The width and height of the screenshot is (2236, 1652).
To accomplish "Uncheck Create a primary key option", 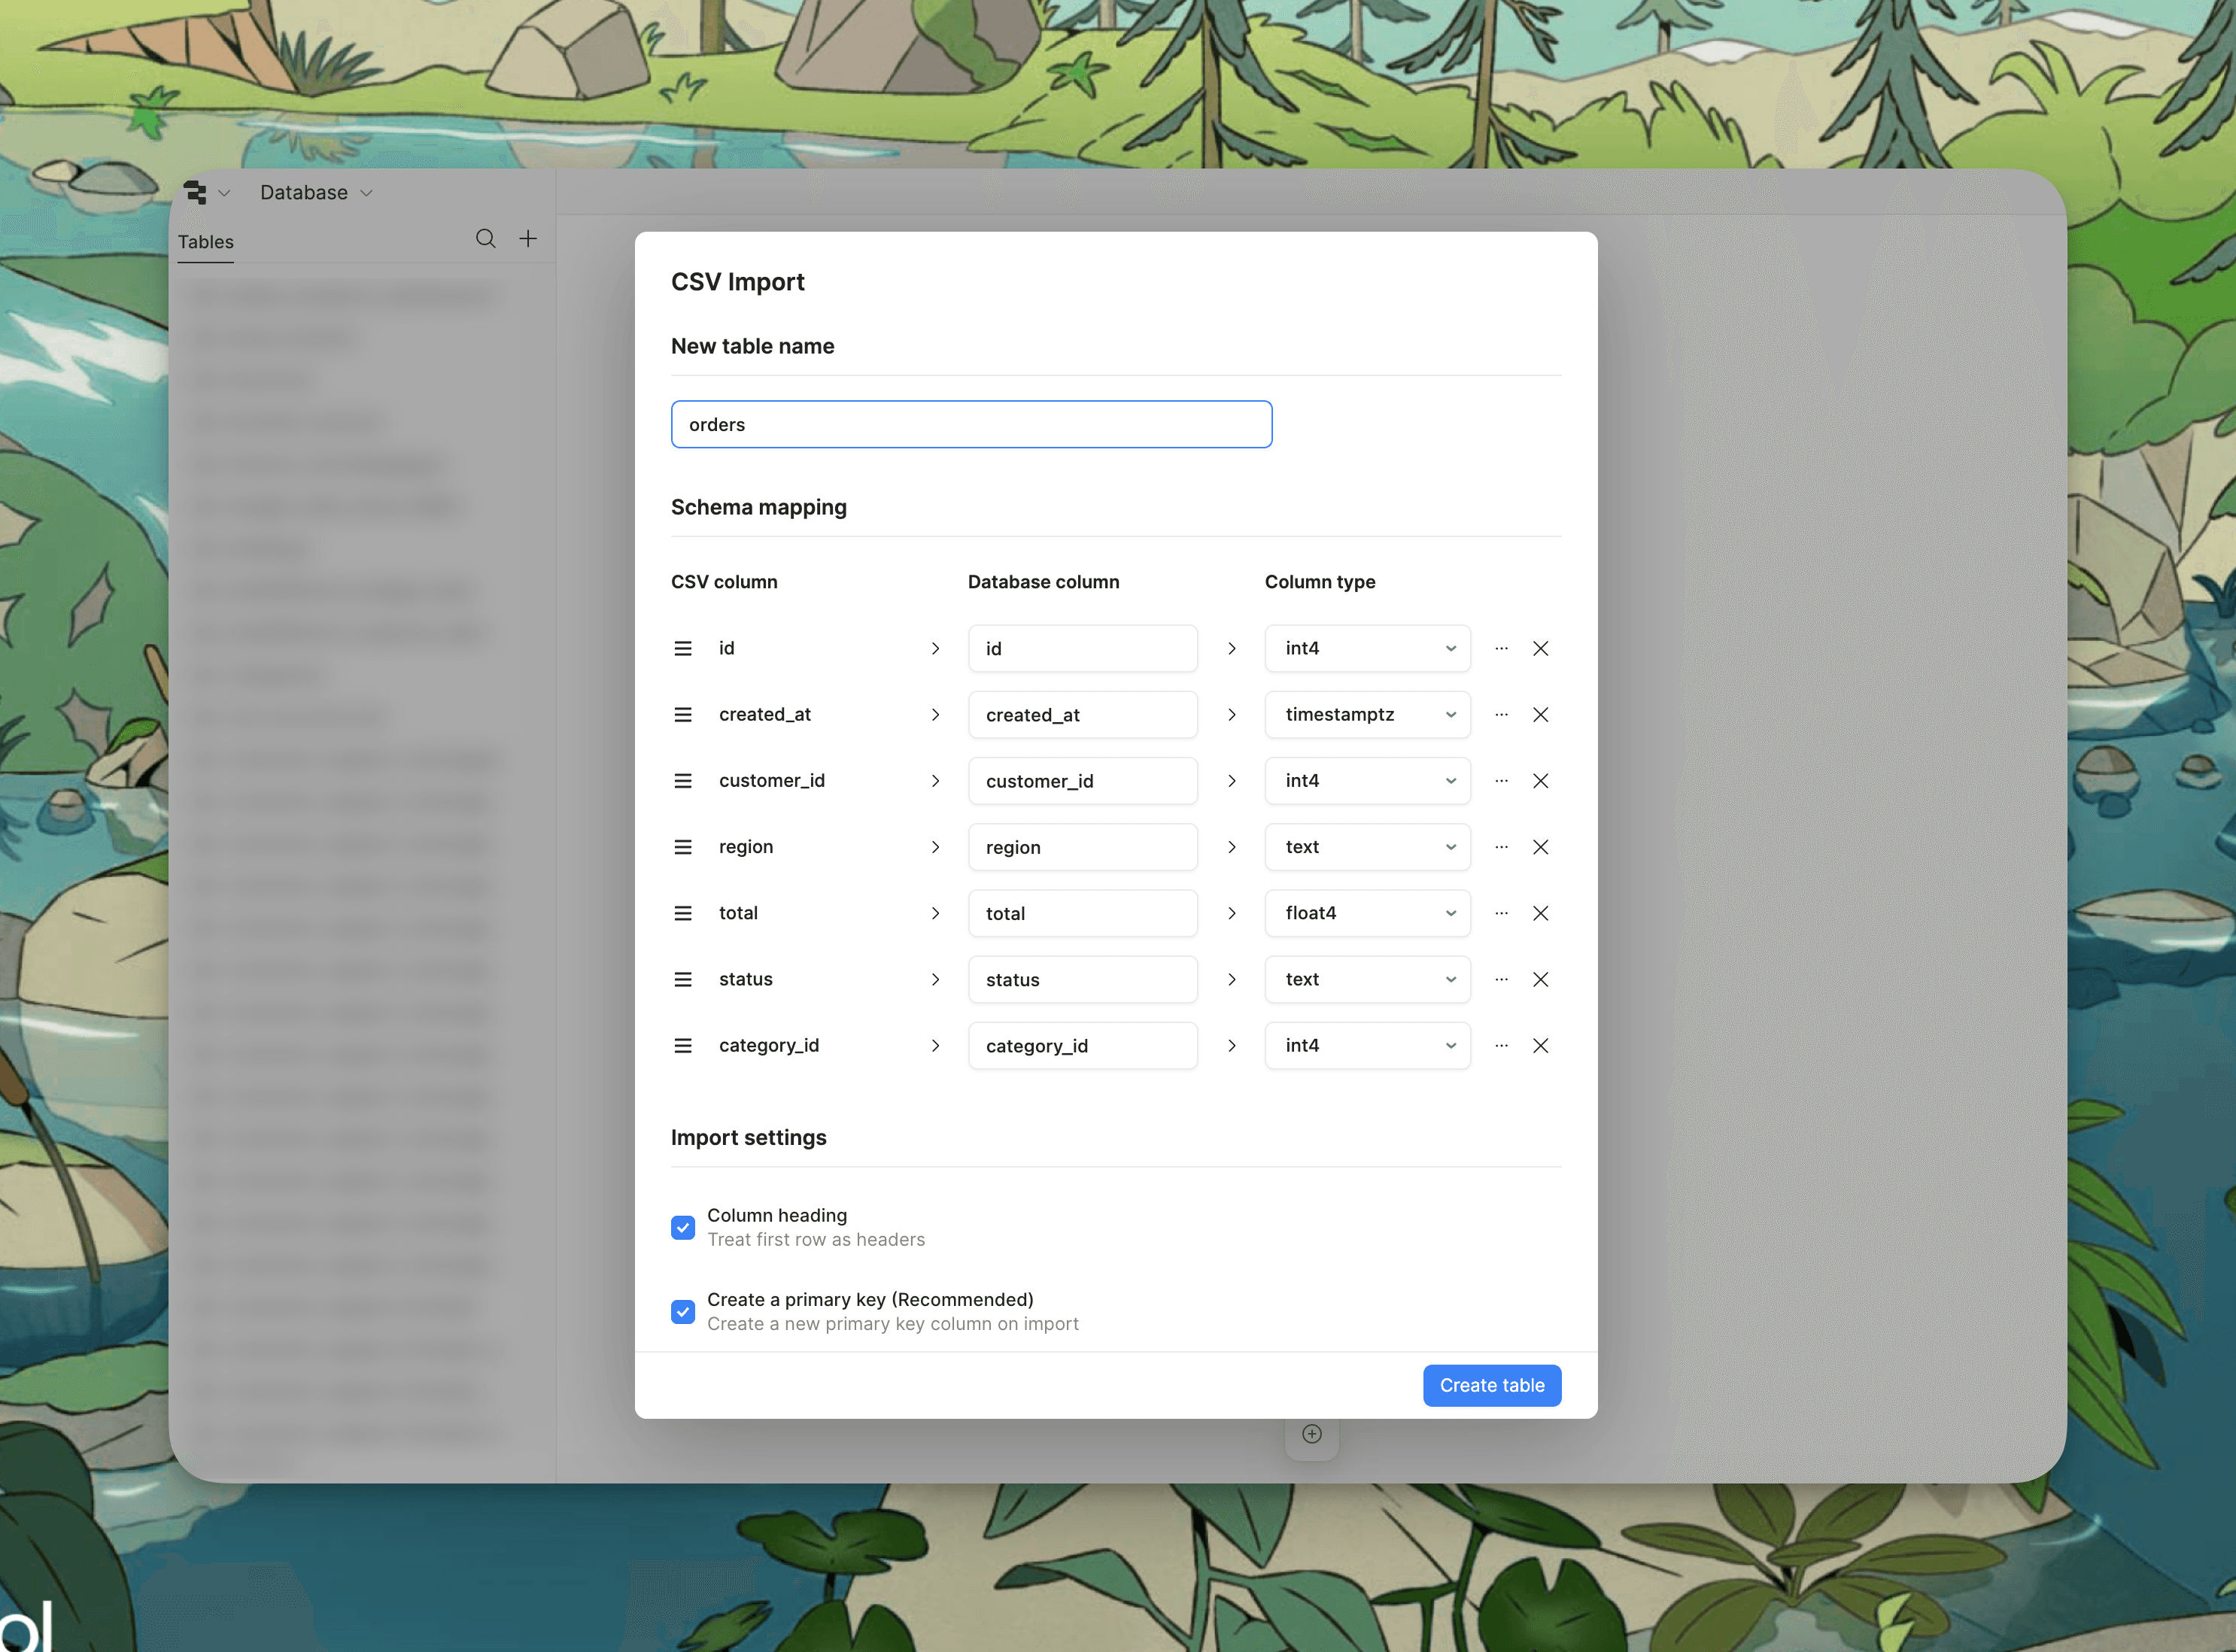I will [x=683, y=1311].
